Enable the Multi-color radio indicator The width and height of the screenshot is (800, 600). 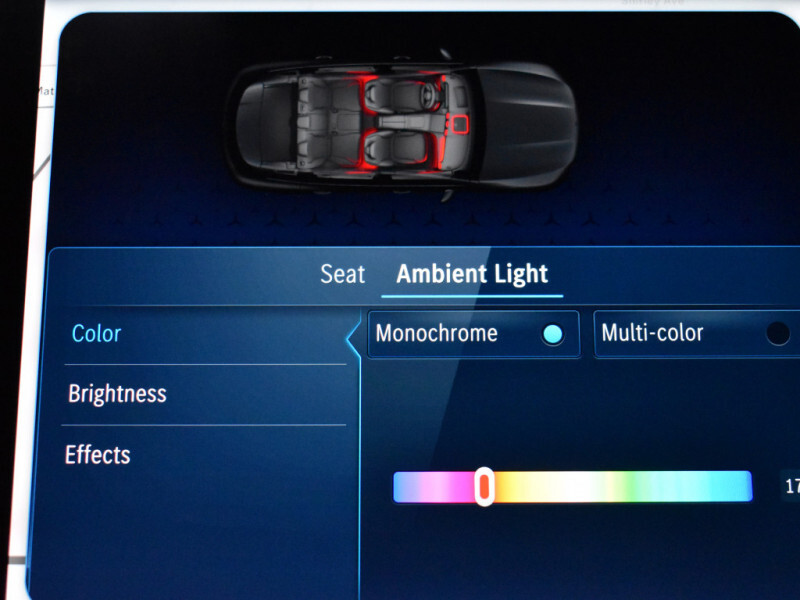[778, 334]
